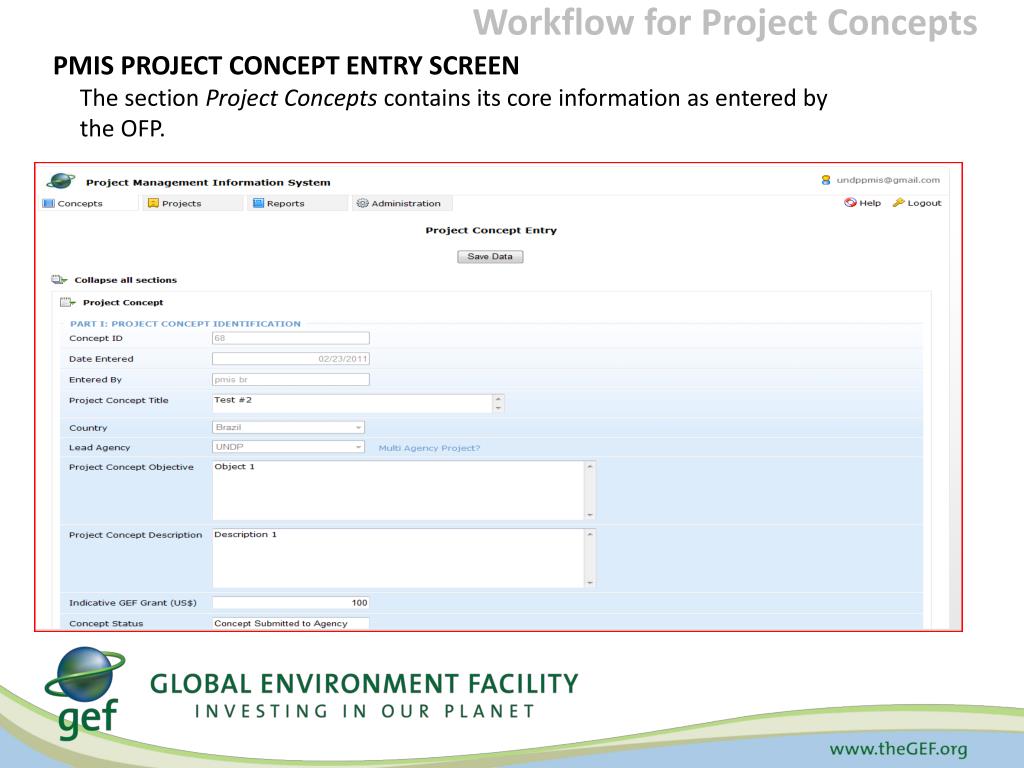Click scroll up arrow in Description textarea

pos(590,534)
